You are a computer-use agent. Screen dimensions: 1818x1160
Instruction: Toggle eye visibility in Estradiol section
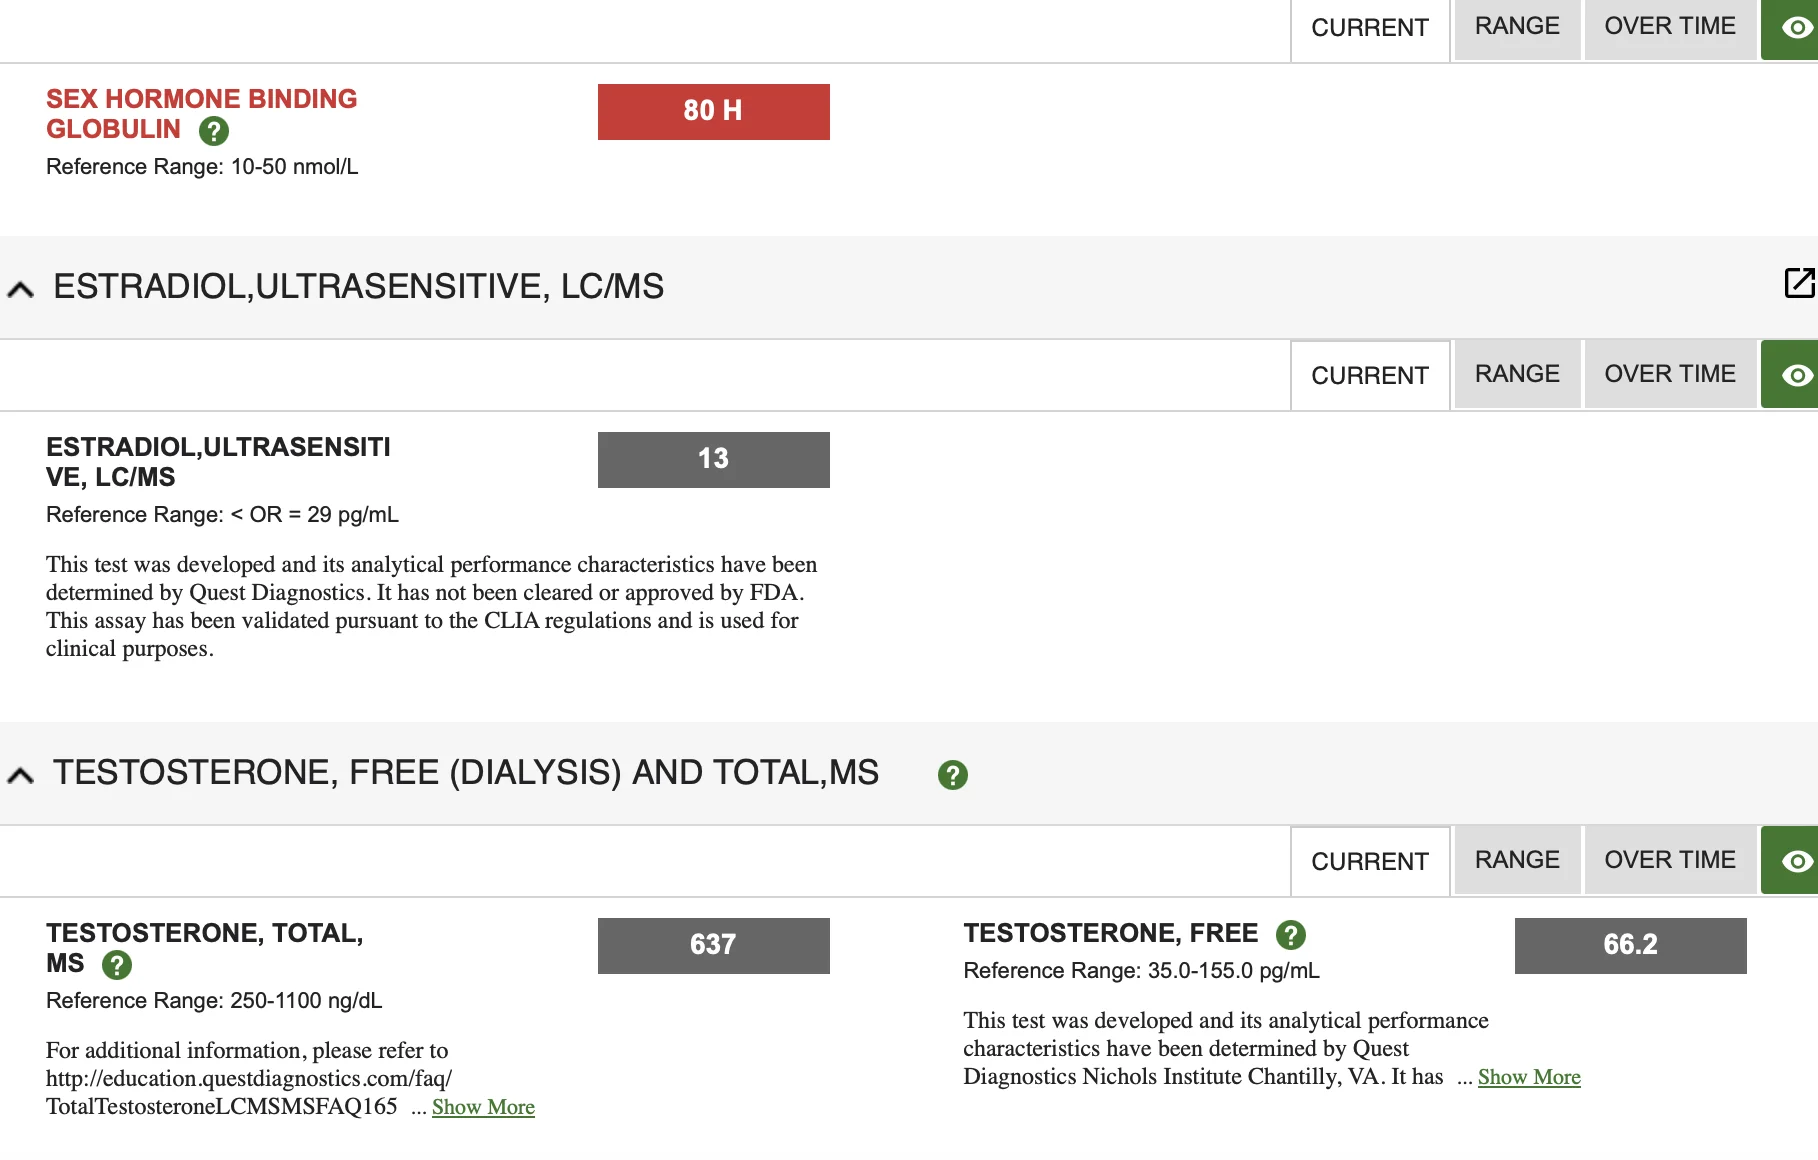(1795, 375)
